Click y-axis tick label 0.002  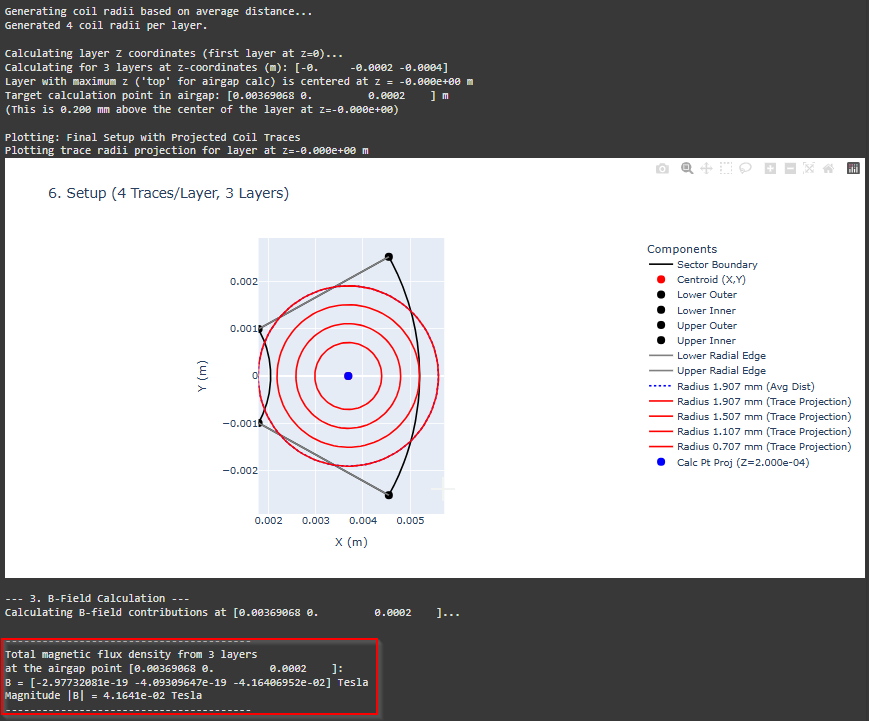(x=244, y=282)
